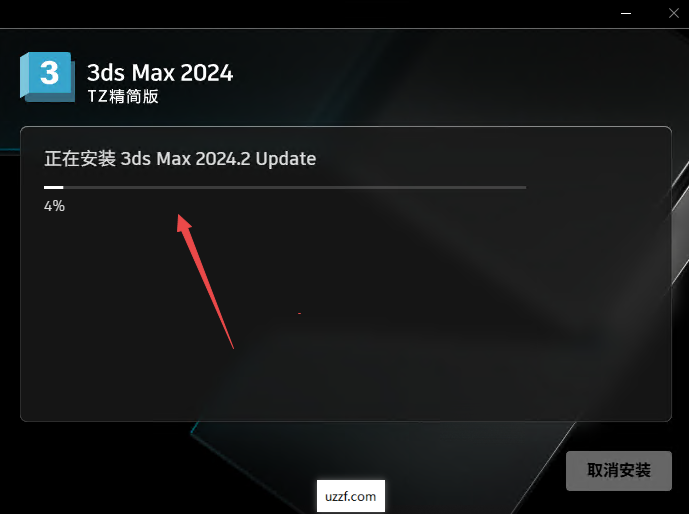
Task: Click the white number 3 on the logo
Action: click(x=49, y=72)
